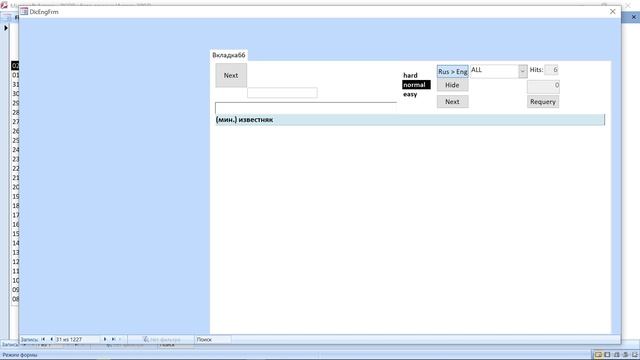Select row 30 in background list

click(x=15, y=94)
